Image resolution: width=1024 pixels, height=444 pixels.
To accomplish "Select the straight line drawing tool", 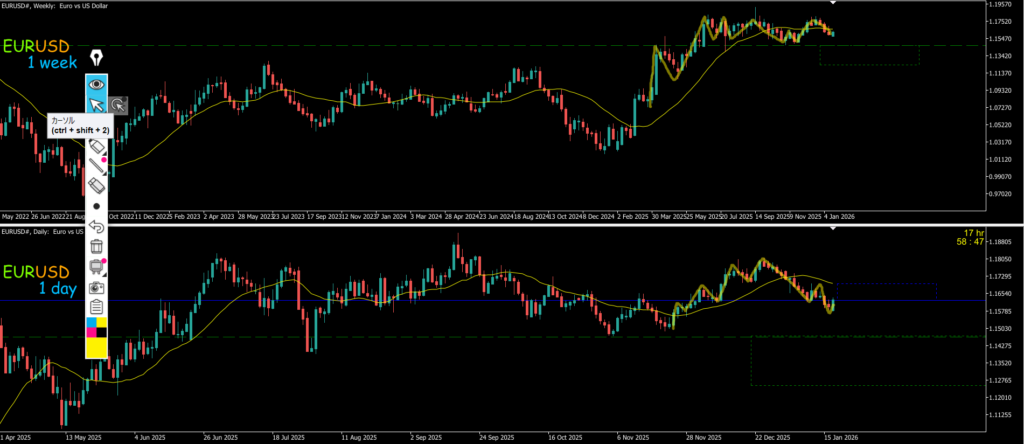I will click(x=97, y=166).
